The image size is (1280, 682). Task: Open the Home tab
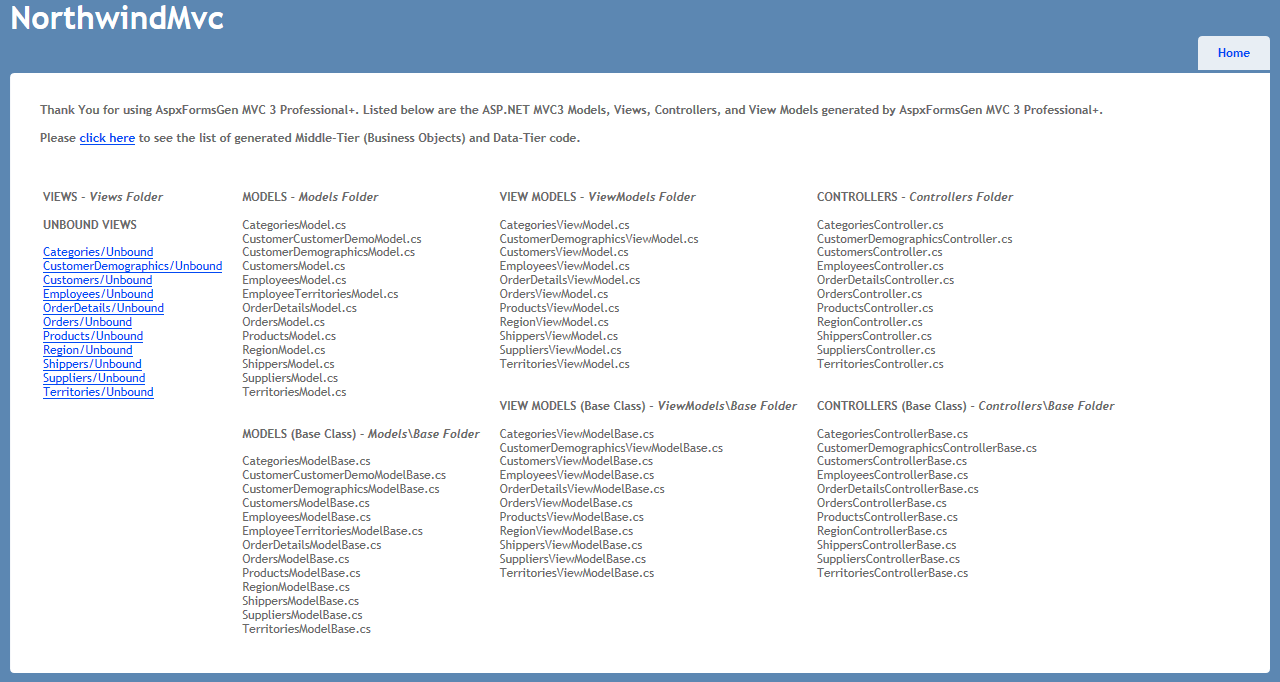click(x=1234, y=53)
